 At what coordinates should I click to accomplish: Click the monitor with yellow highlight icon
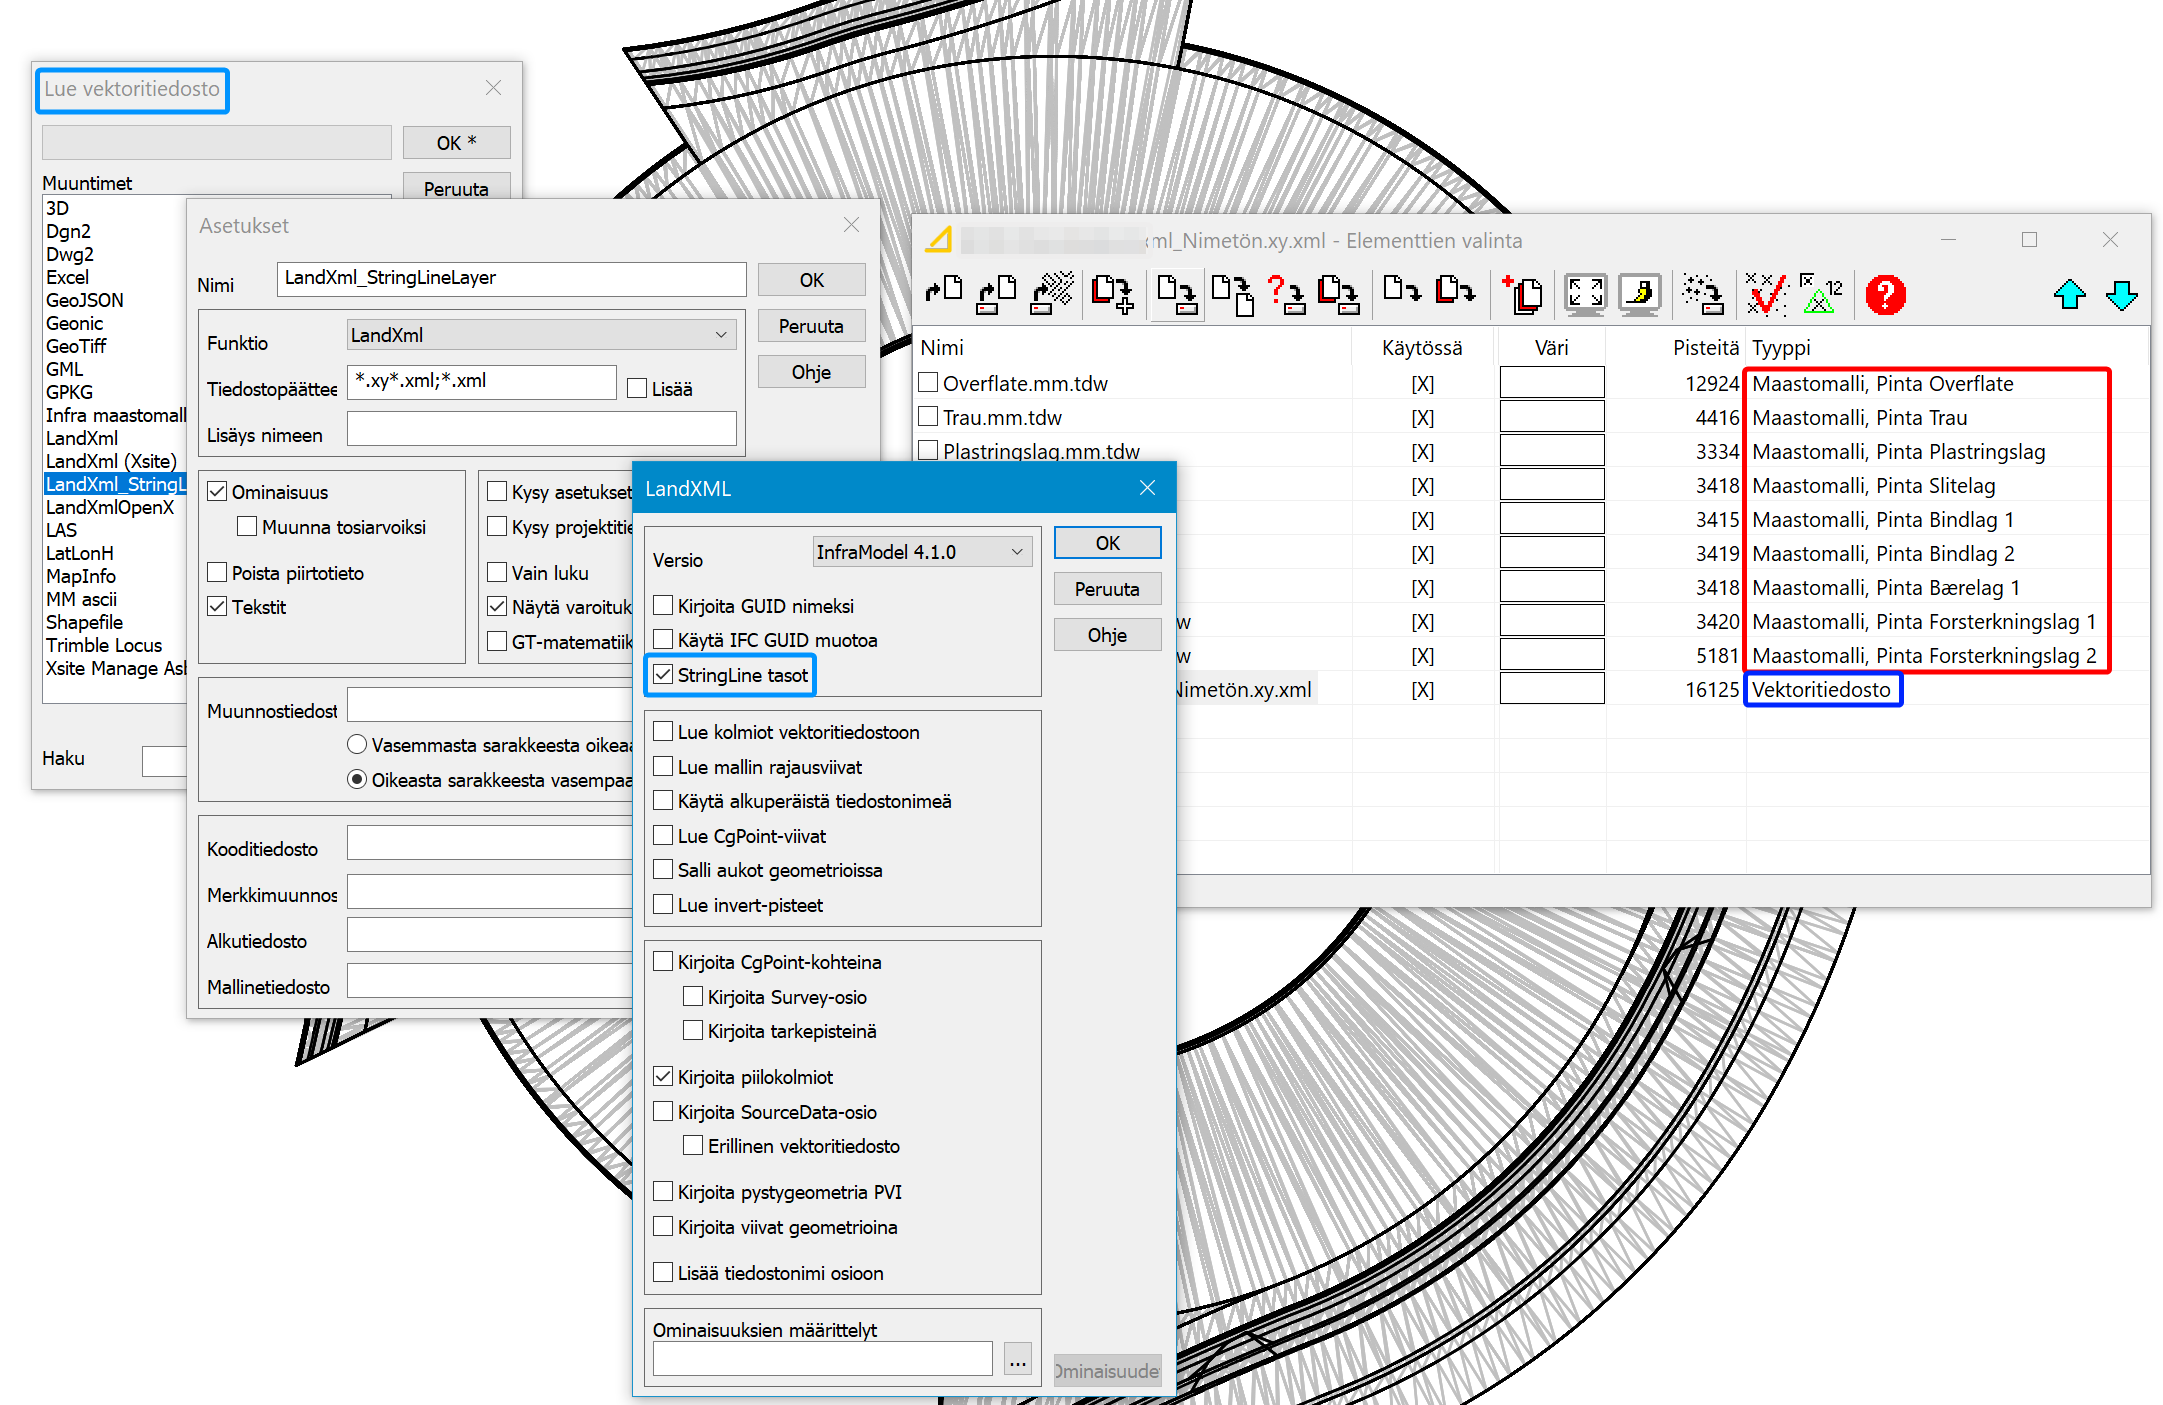point(1639,295)
